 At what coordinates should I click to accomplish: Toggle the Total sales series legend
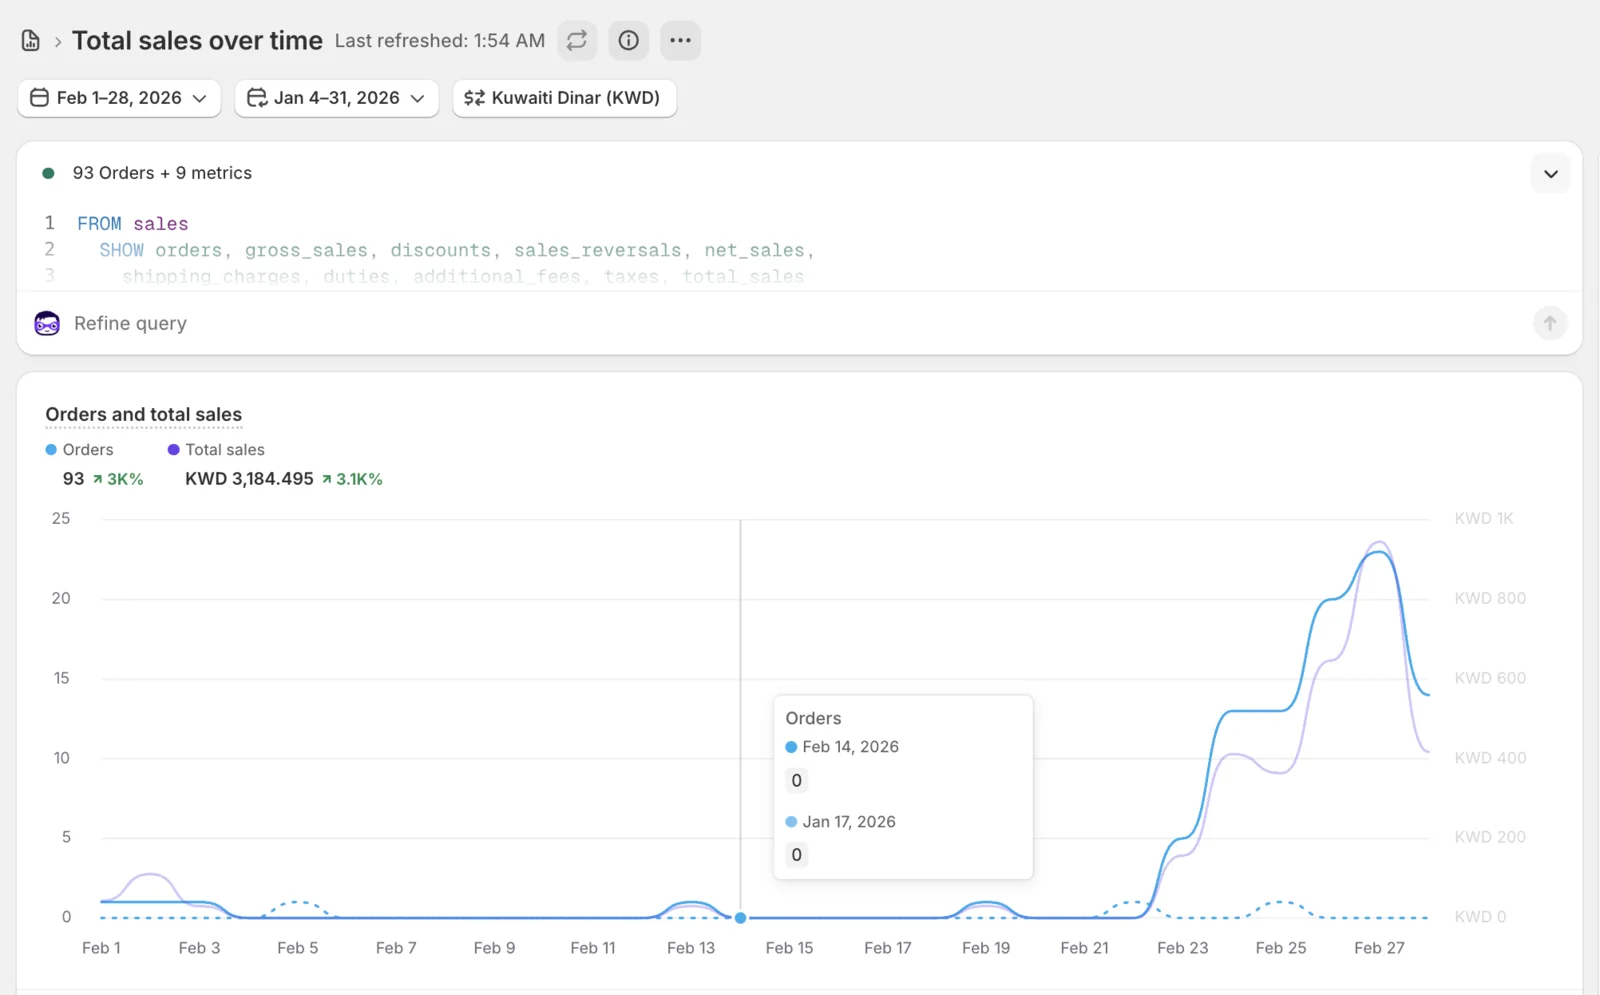pos(216,450)
